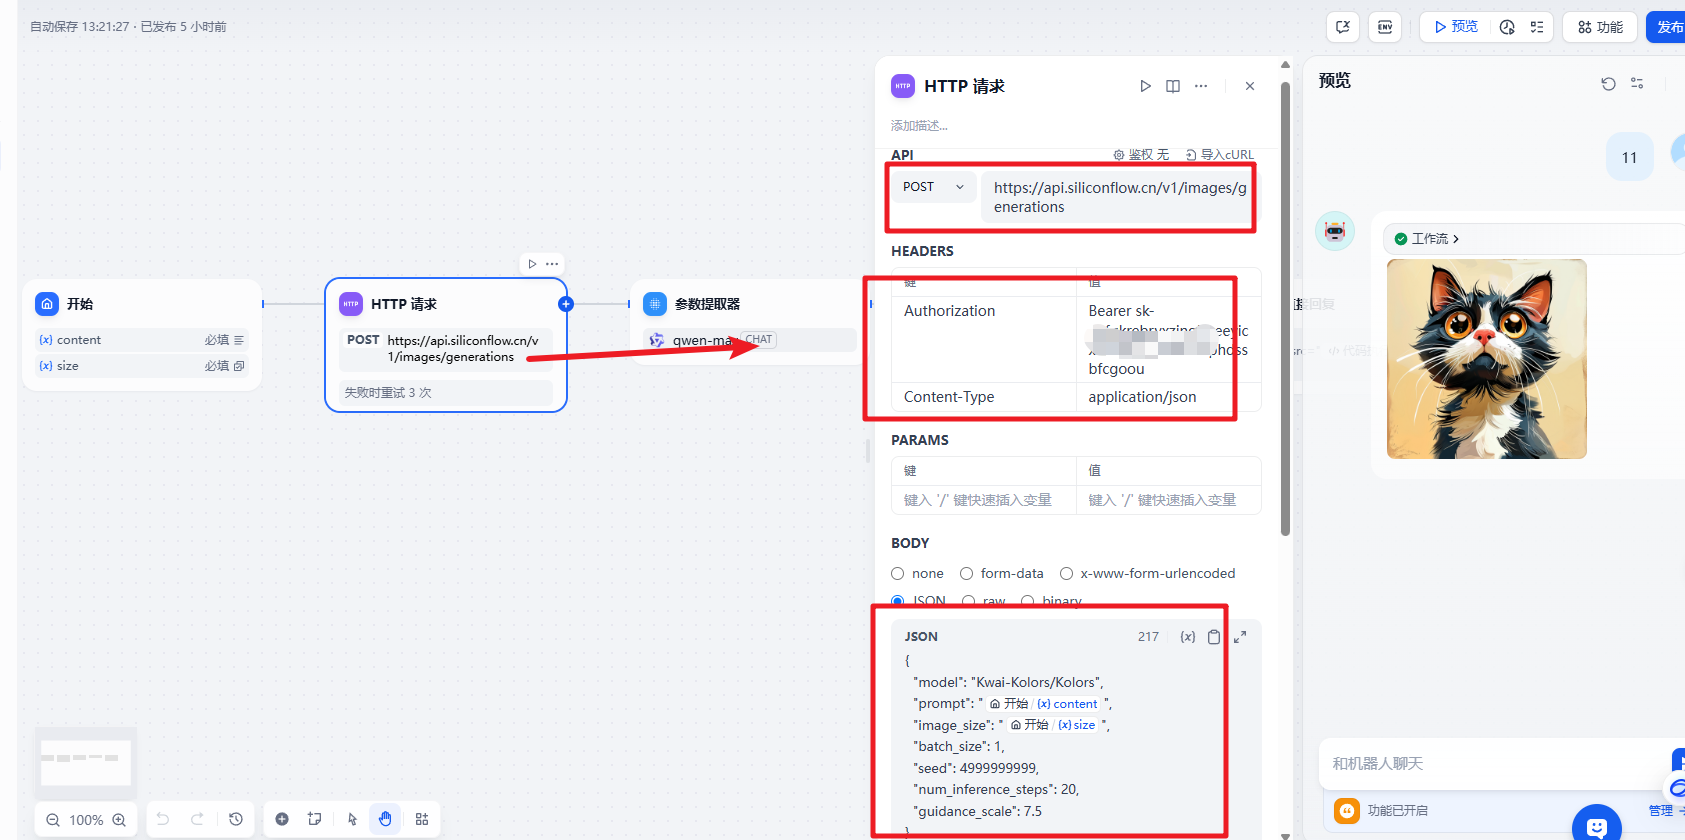Select the none body type radio

[898, 573]
